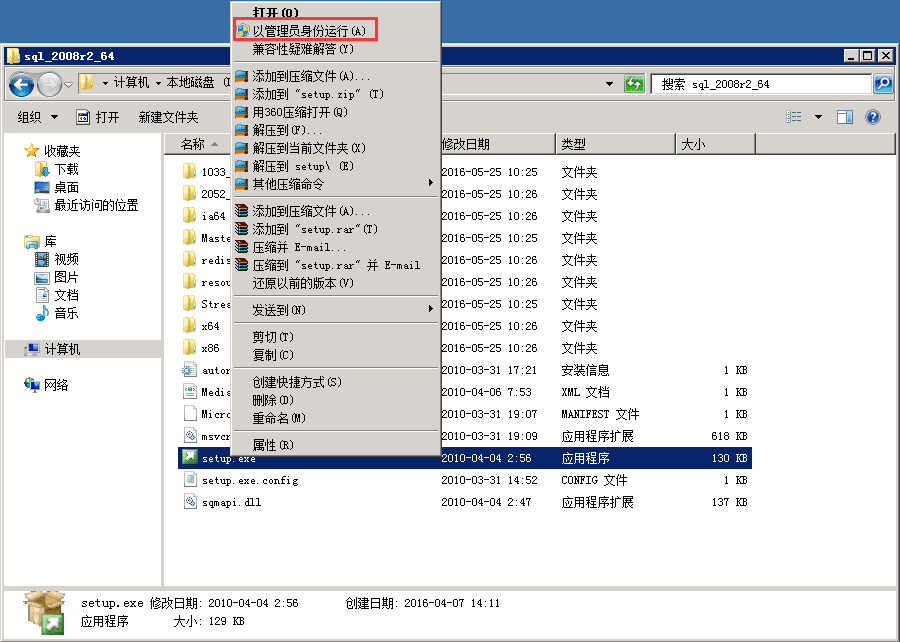
Task: Click the 计算机 breadcrumb in address bar
Action: click(x=131, y=83)
